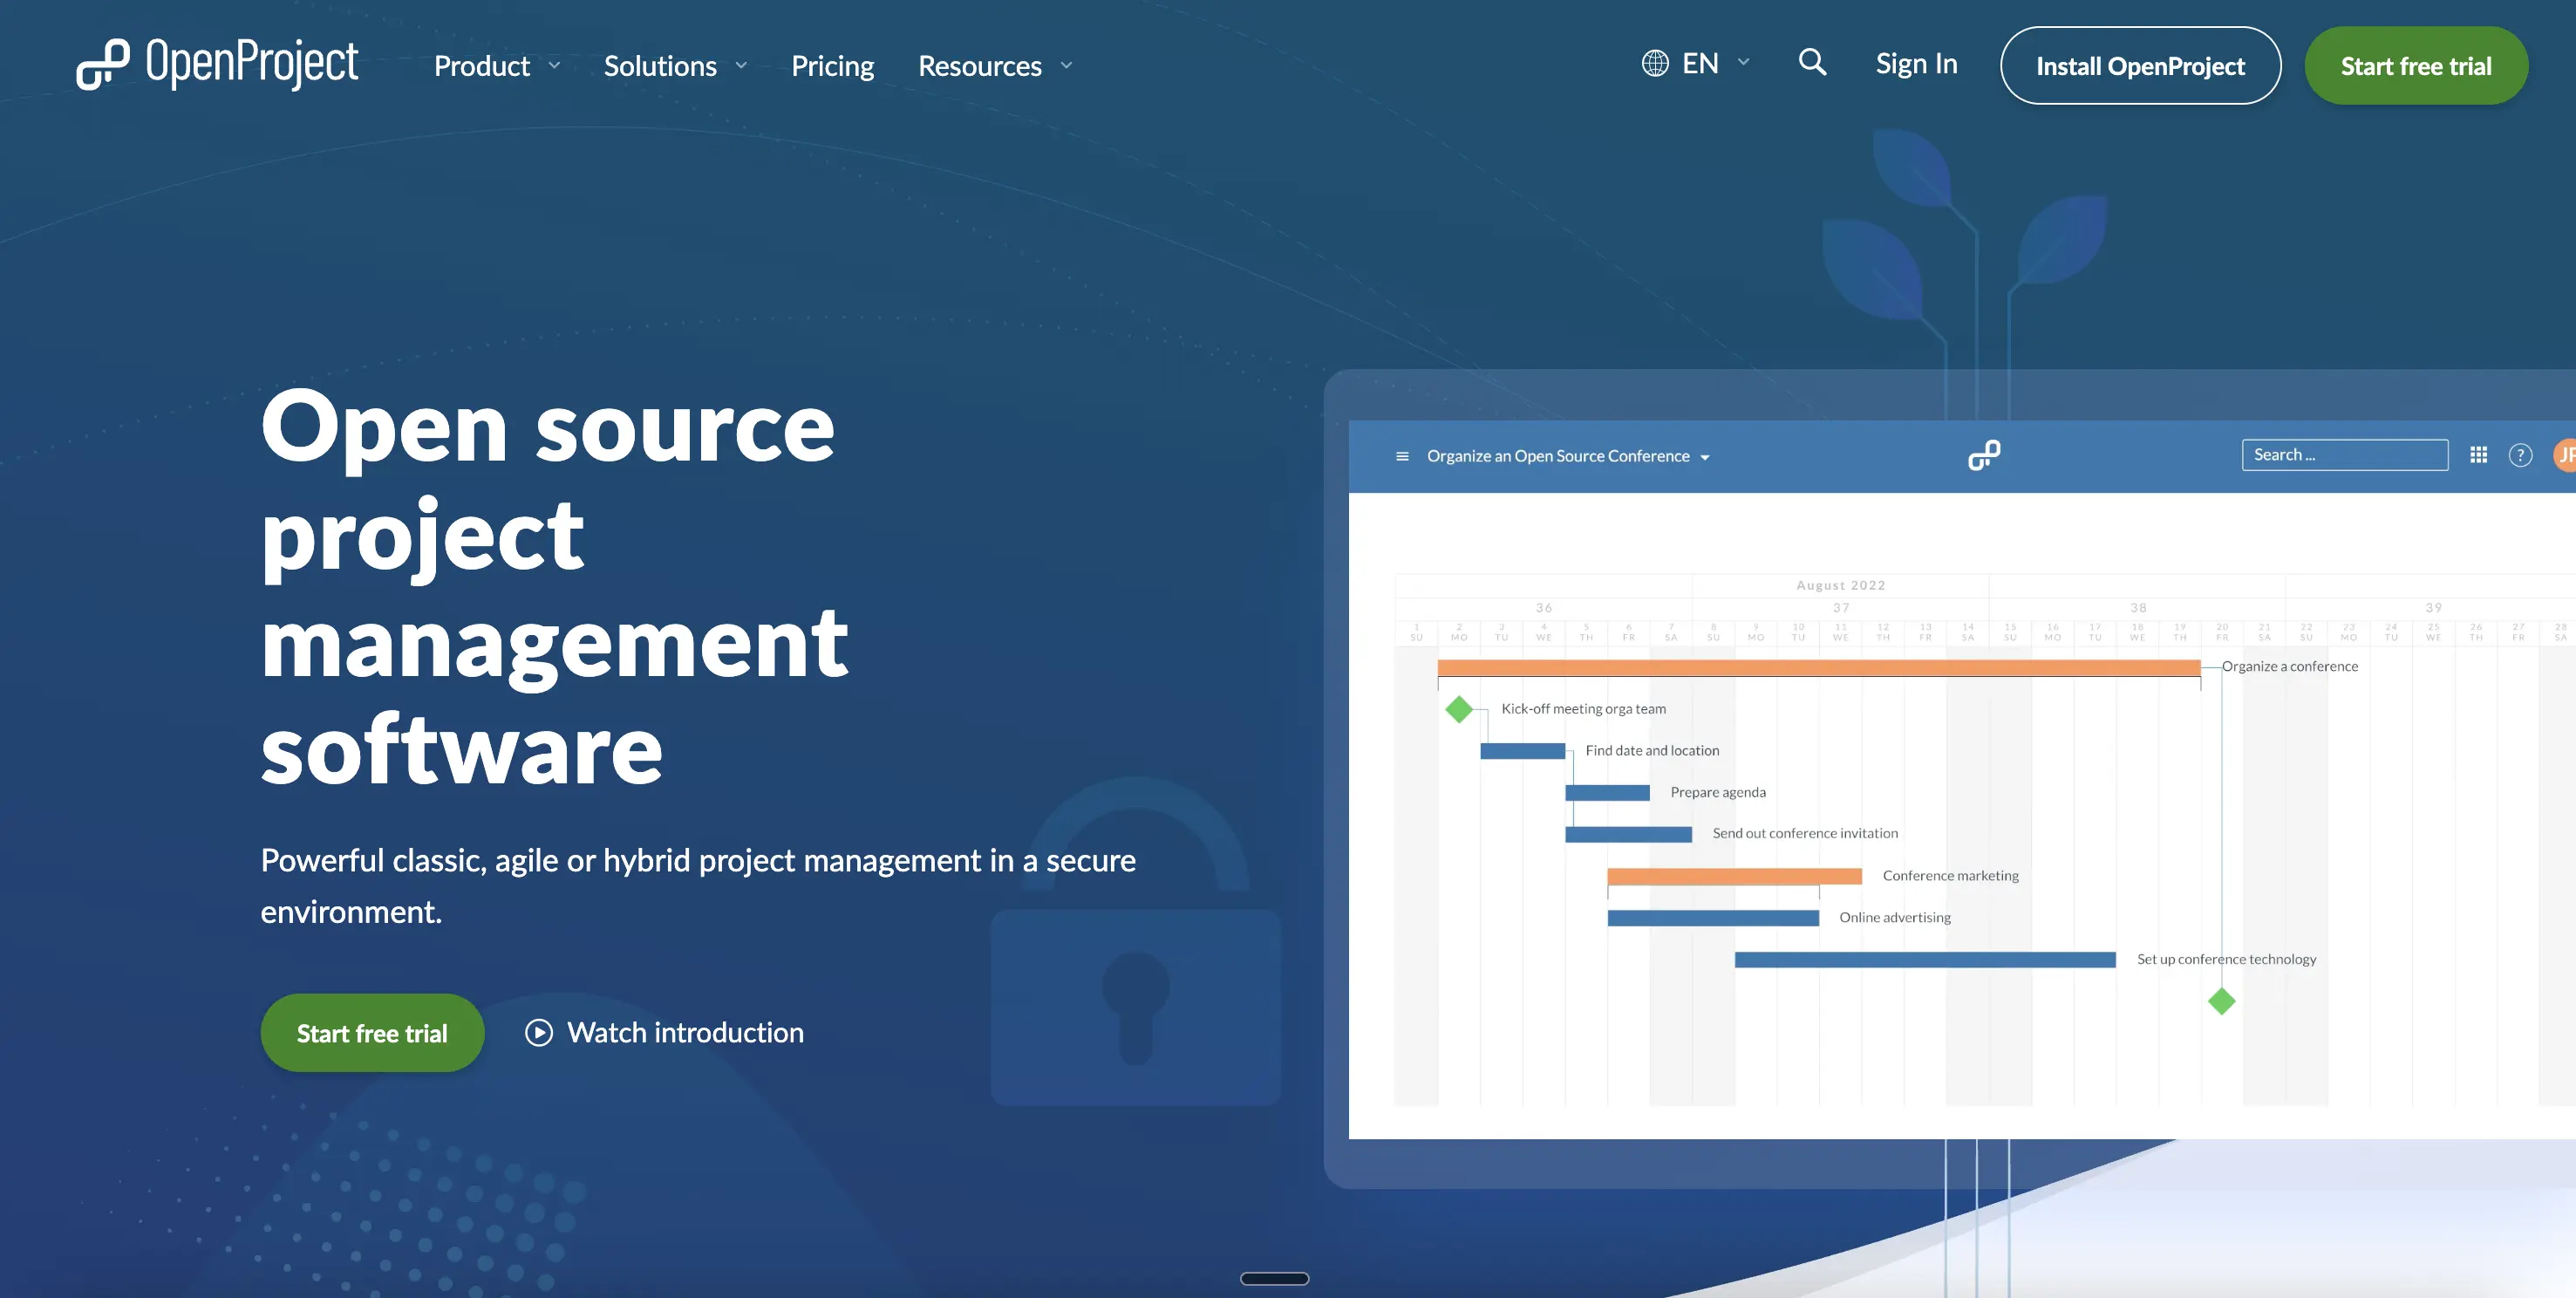2576x1298 pixels.
Task: Click the 'Kick-off meeting orga team' label
Action: (1583, 709)
